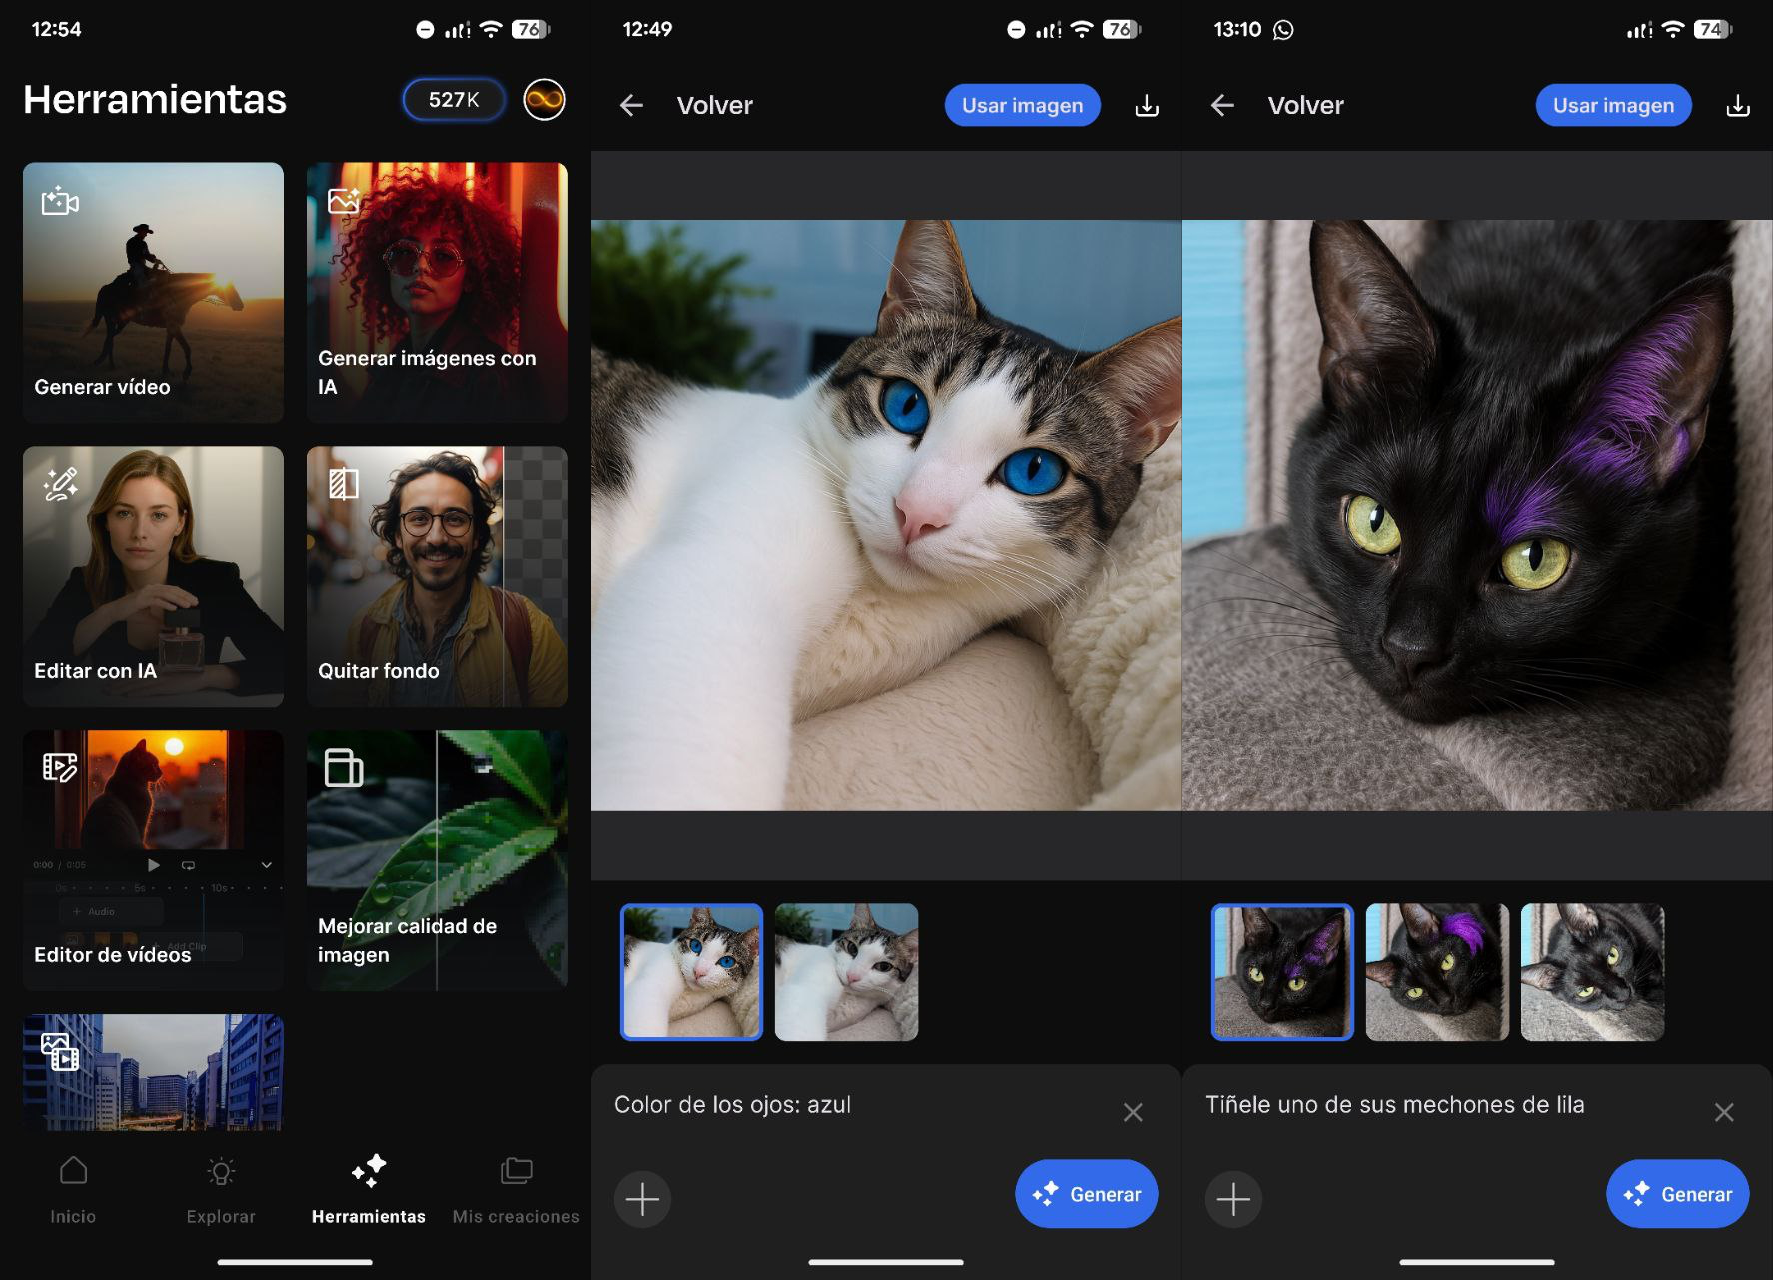The width and height of the screenshot is (1773, 1280).
Task: Tap the do-not-disturb icon in first status bar
Action: (425, 30)
